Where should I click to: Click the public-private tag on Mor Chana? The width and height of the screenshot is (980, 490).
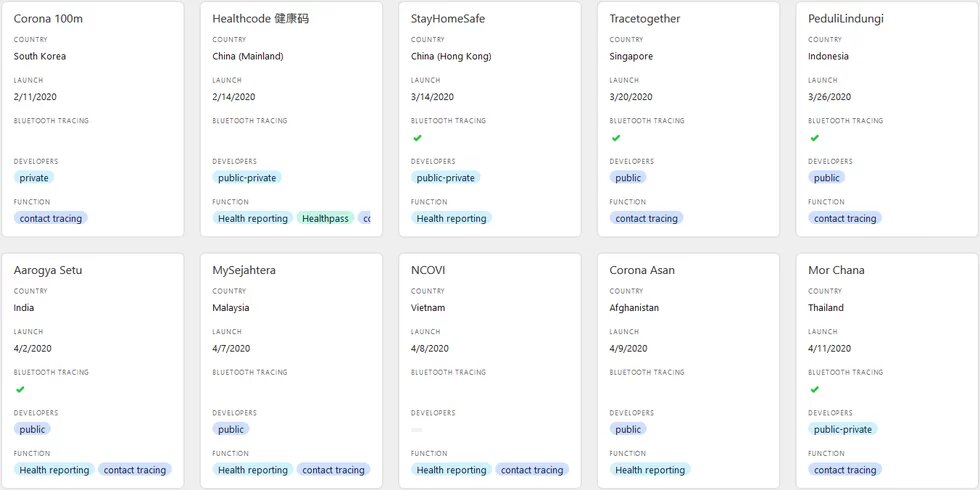tap(843, 429)
